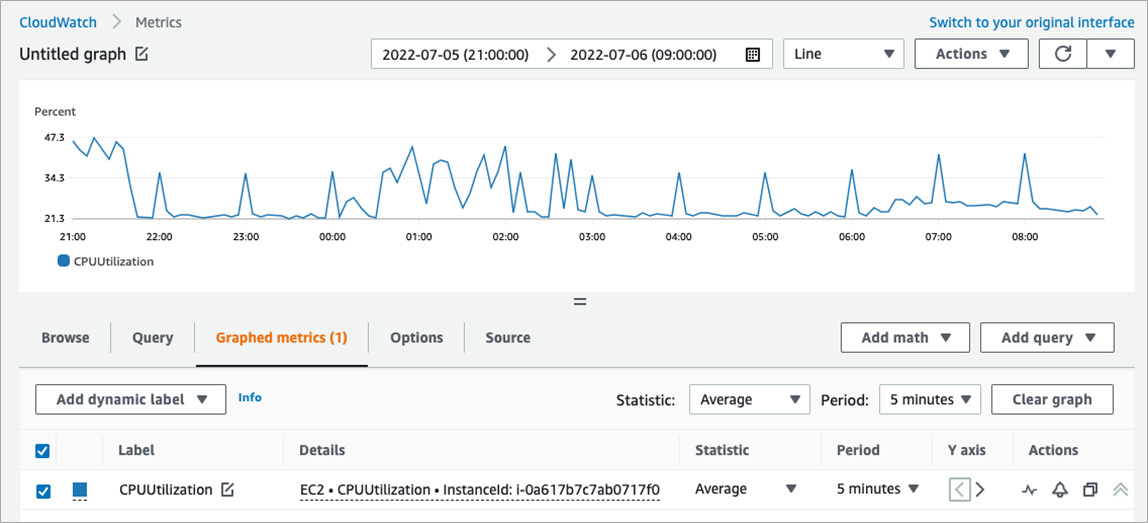Click the panel splitter handle below graph
The image size is (1148, 523).
(x=581, y=301)
